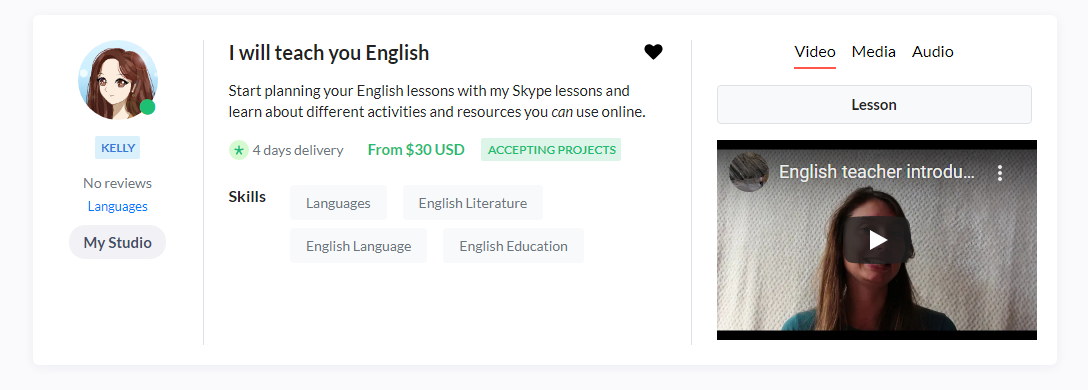
Task: Follow the Languages link under reviews
Action: point(117,206)
